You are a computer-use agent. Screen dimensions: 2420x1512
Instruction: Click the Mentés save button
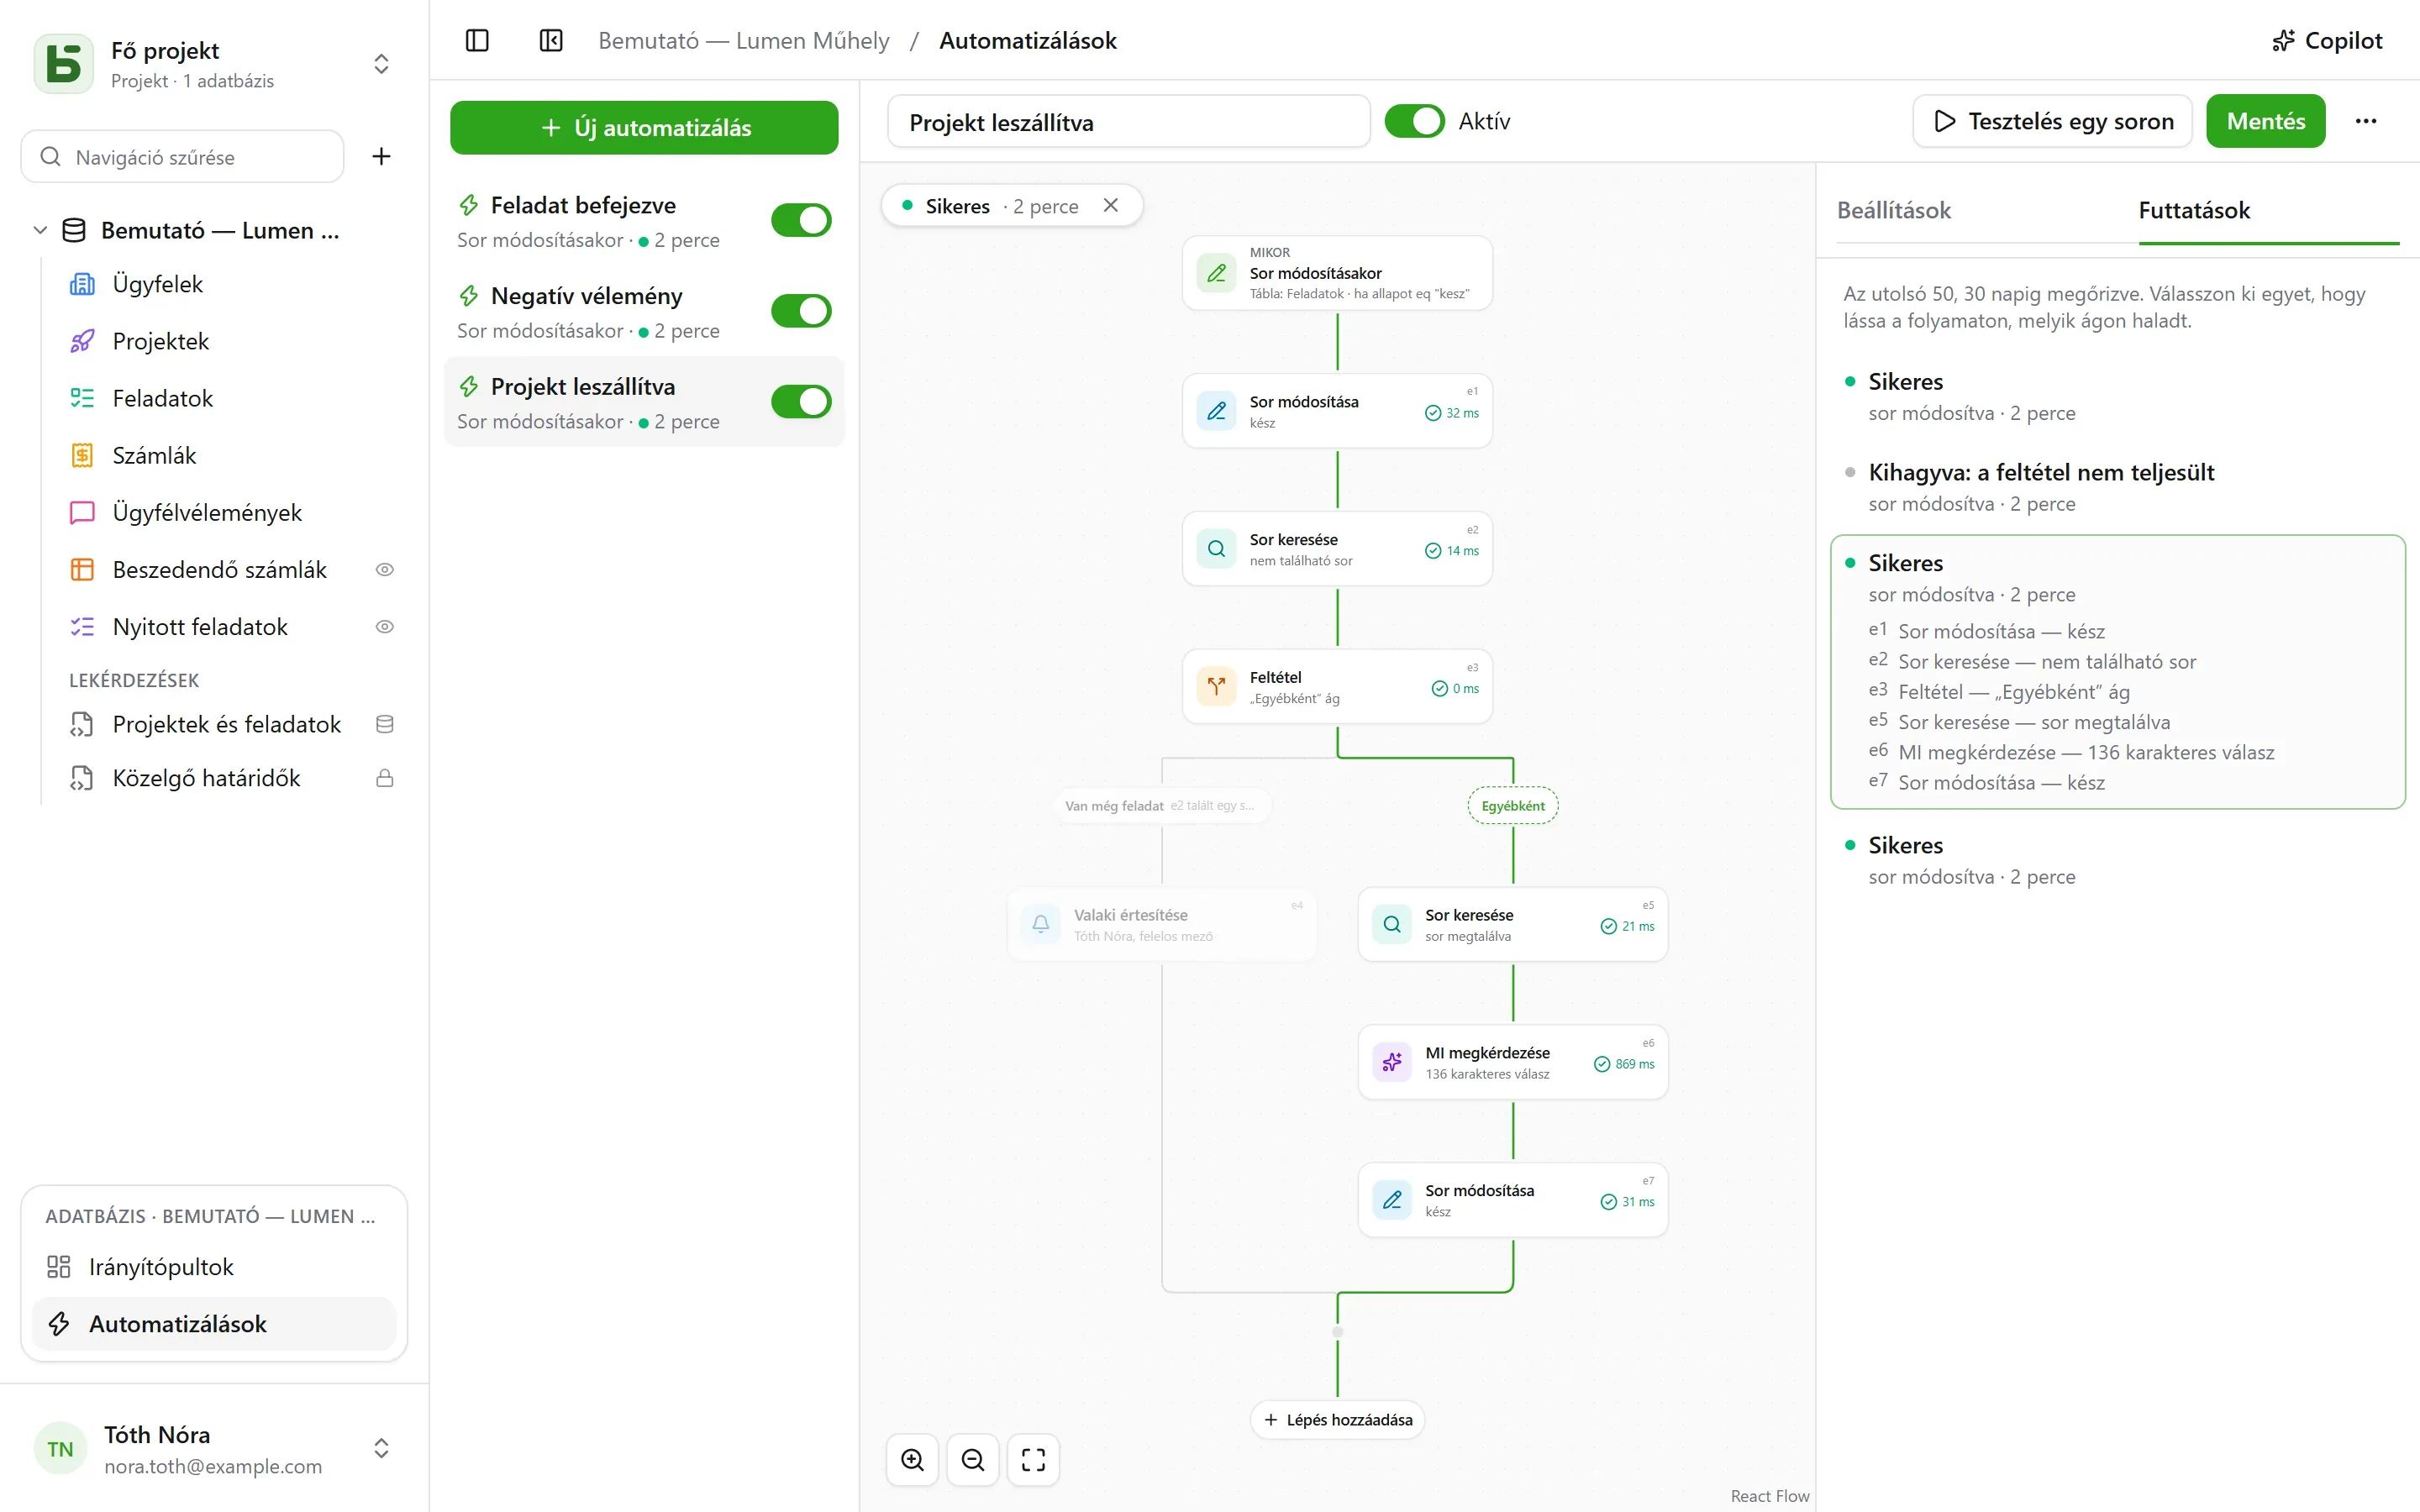click(2266, 121)
